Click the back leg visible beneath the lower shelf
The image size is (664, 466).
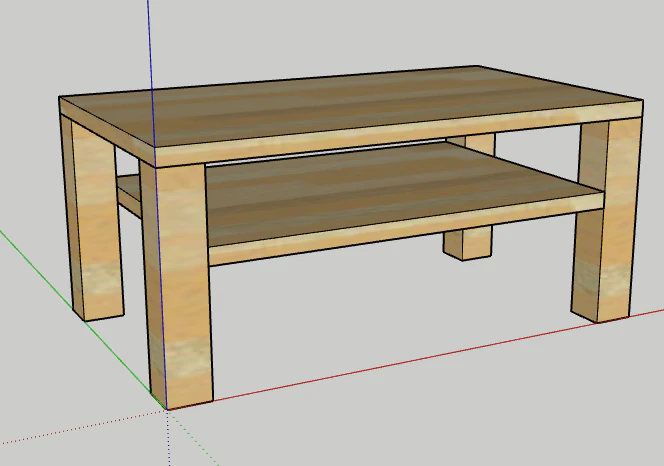coord(468,244)
